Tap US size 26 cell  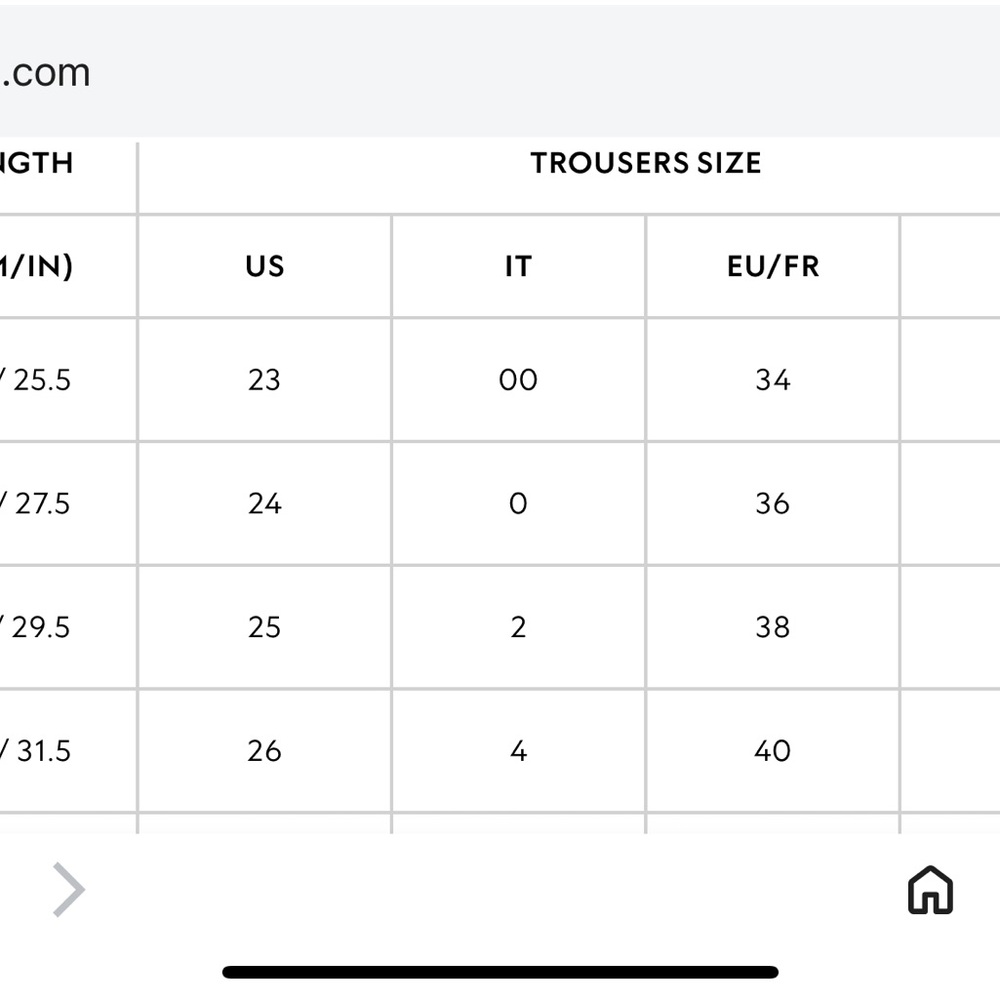pos(265,751)
